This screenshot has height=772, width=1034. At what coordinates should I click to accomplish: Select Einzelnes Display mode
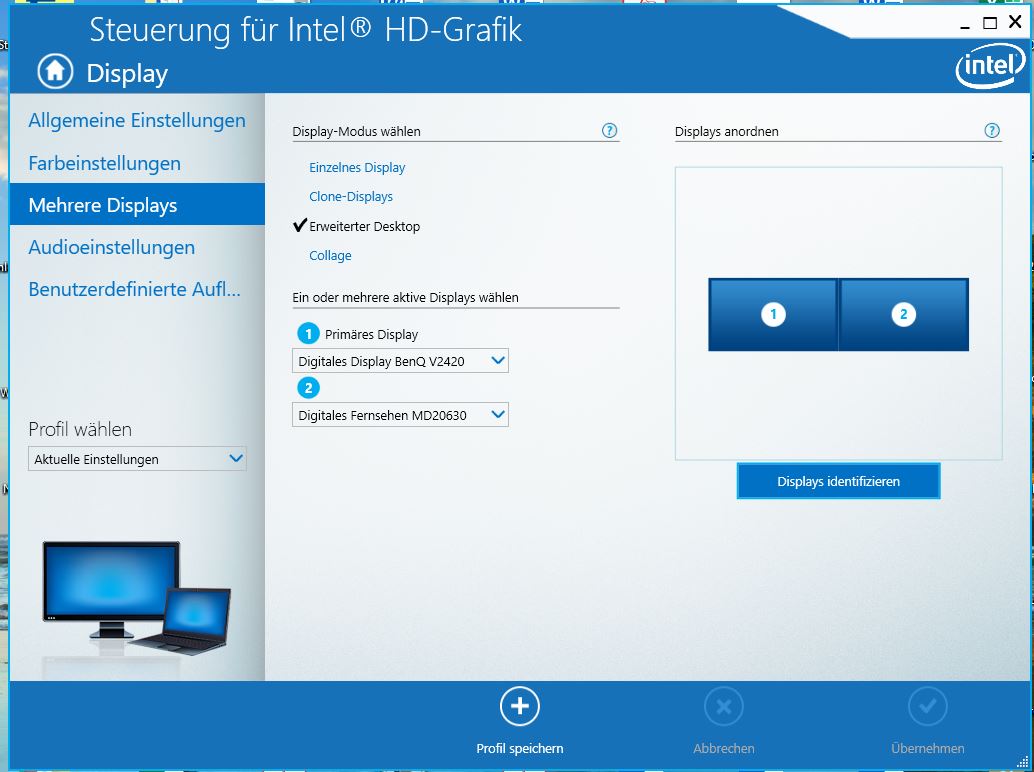(357, 167)
